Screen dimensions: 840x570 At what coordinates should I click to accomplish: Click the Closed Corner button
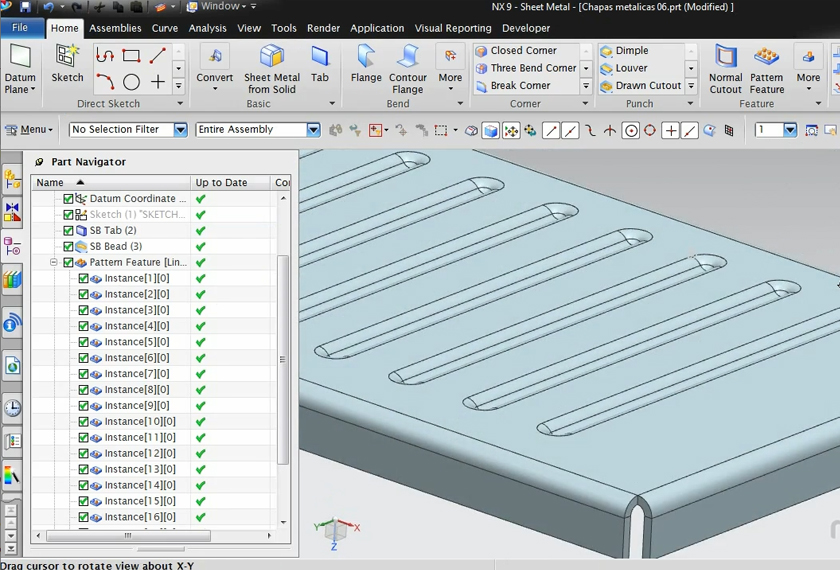pos(522,50)
